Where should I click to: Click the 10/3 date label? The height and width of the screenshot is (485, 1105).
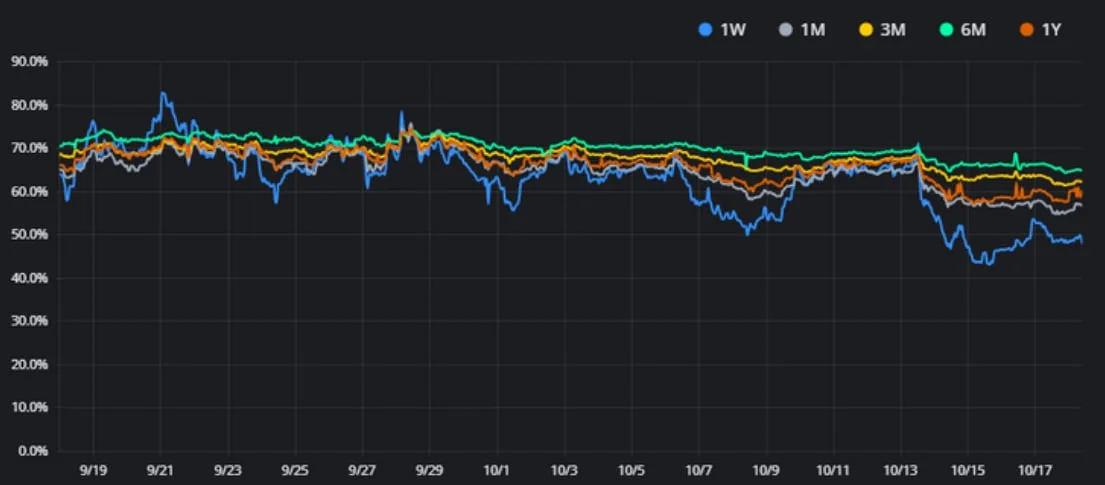[x=564, y=469]
